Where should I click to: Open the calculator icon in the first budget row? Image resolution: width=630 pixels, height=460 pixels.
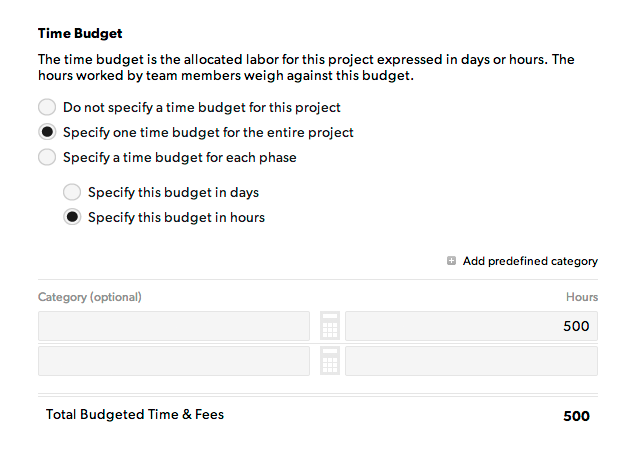point(330,326)
